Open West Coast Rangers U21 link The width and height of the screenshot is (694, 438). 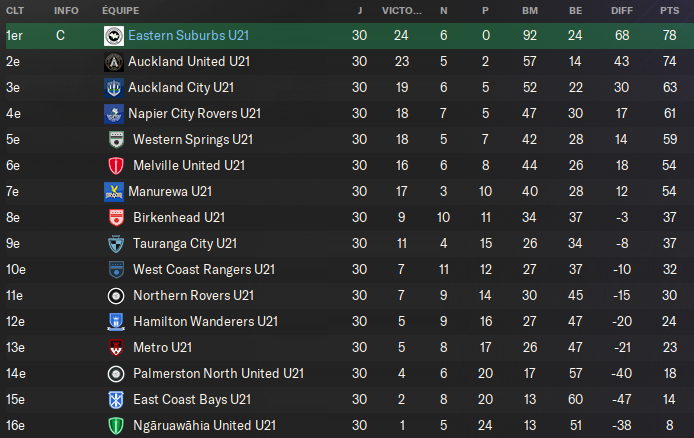point(204,269)
